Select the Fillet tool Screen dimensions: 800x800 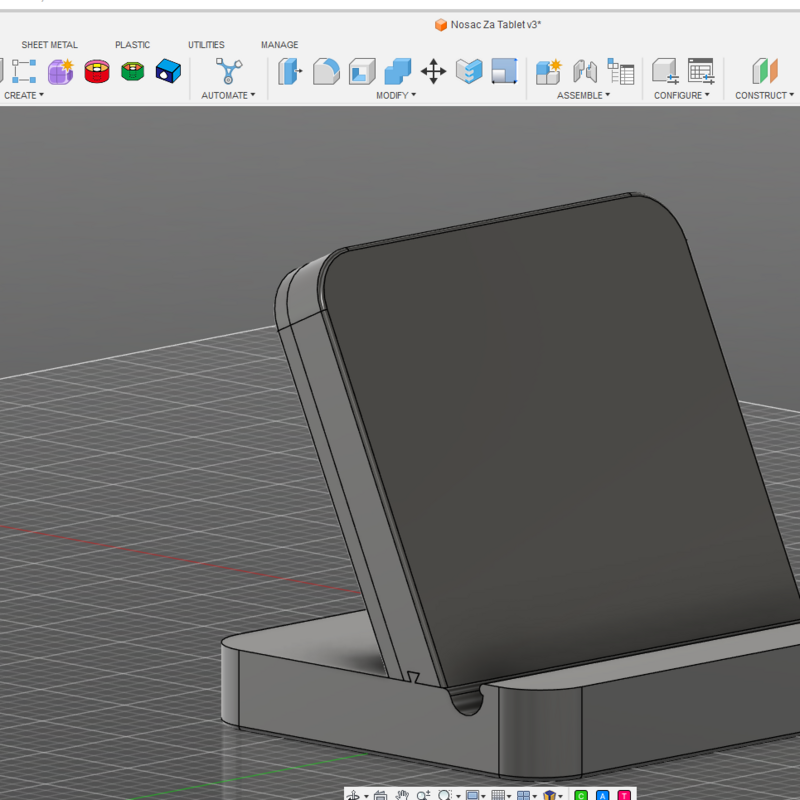pyautogui.click(x=326, y=71)
